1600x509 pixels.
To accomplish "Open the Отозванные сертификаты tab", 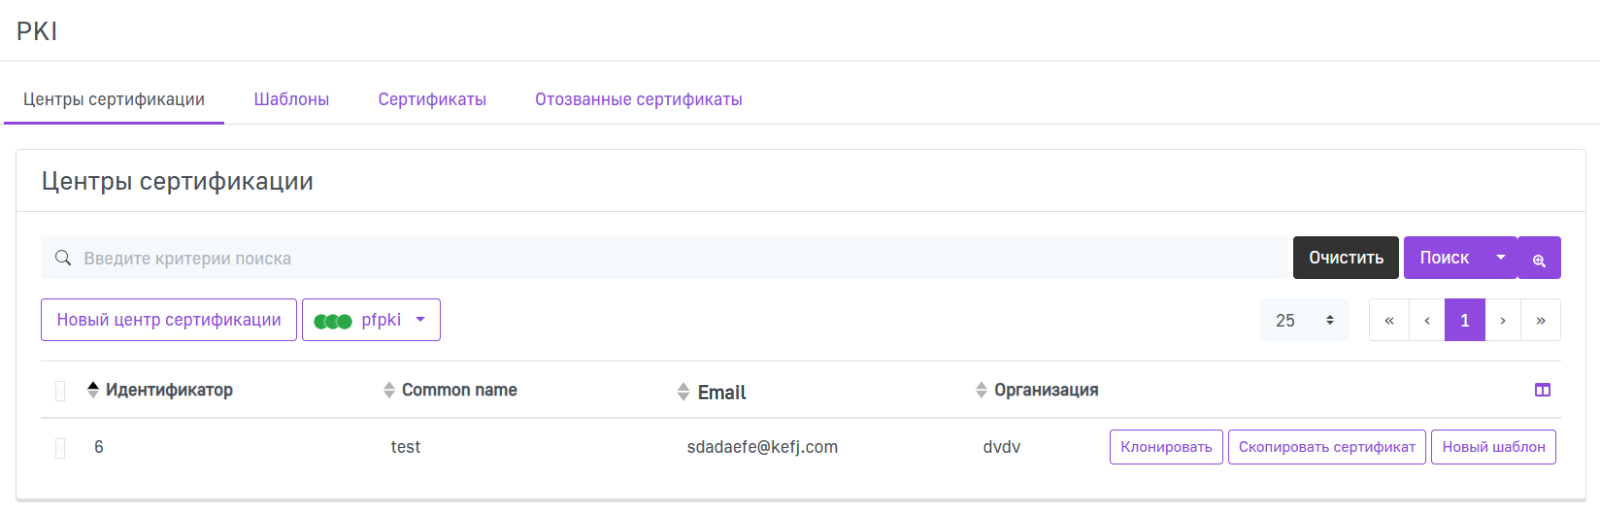I will click(x=638, y=99).
